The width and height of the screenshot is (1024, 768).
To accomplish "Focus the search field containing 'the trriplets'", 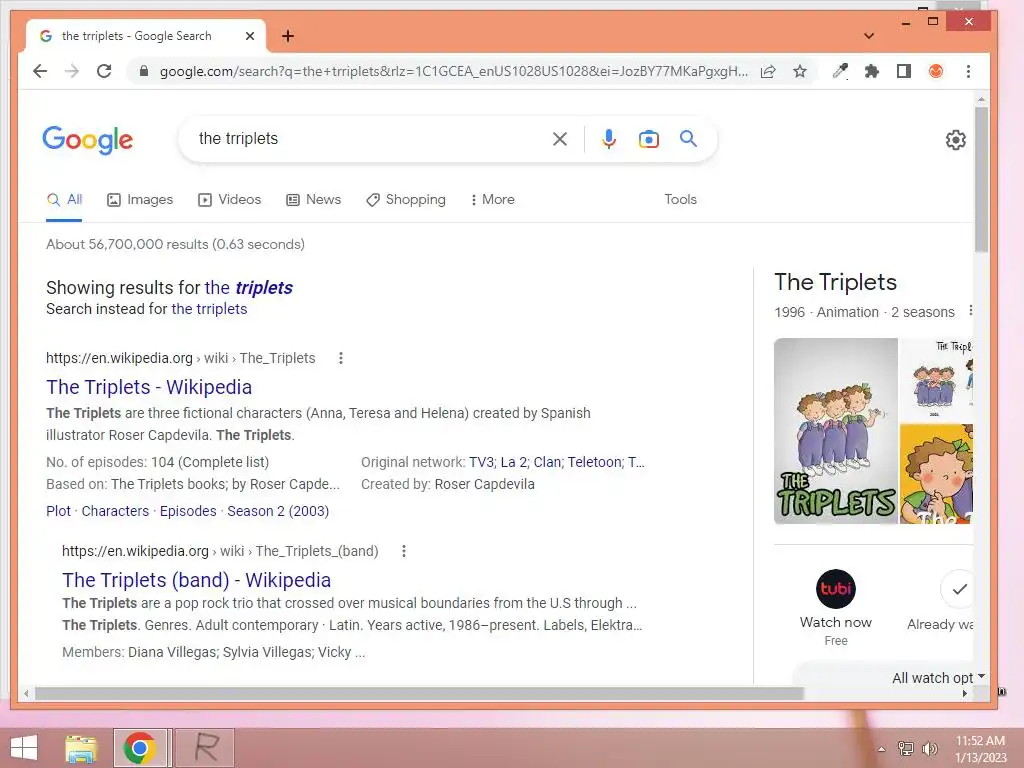I will [369, 138].
